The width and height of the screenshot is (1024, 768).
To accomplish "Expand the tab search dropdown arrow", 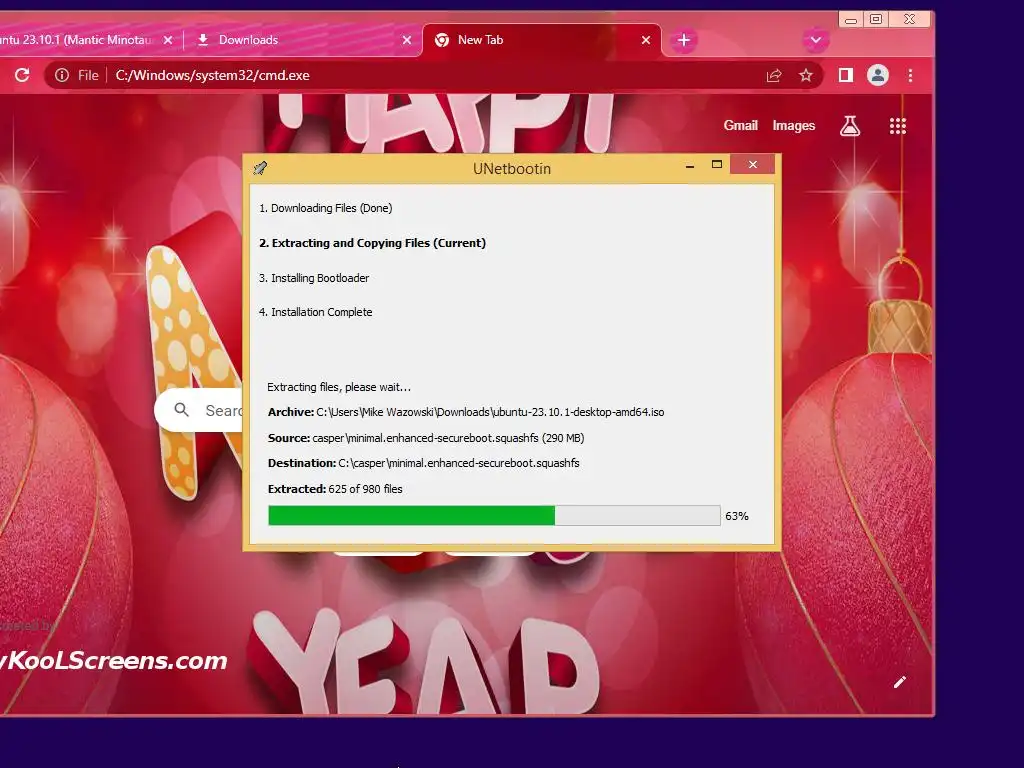I will [816, 40].
